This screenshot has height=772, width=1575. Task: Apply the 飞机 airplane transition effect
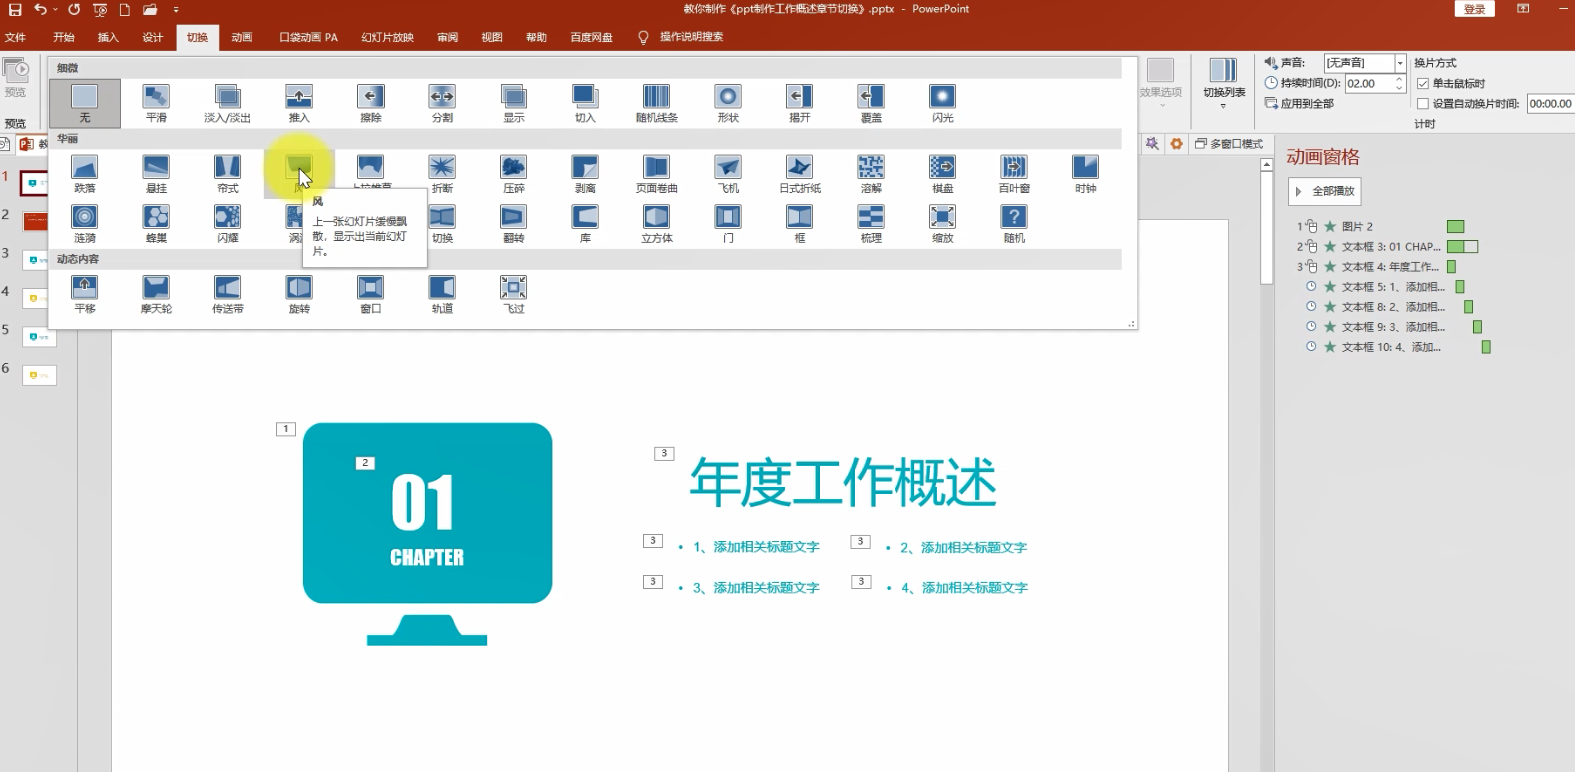point(728,174)
